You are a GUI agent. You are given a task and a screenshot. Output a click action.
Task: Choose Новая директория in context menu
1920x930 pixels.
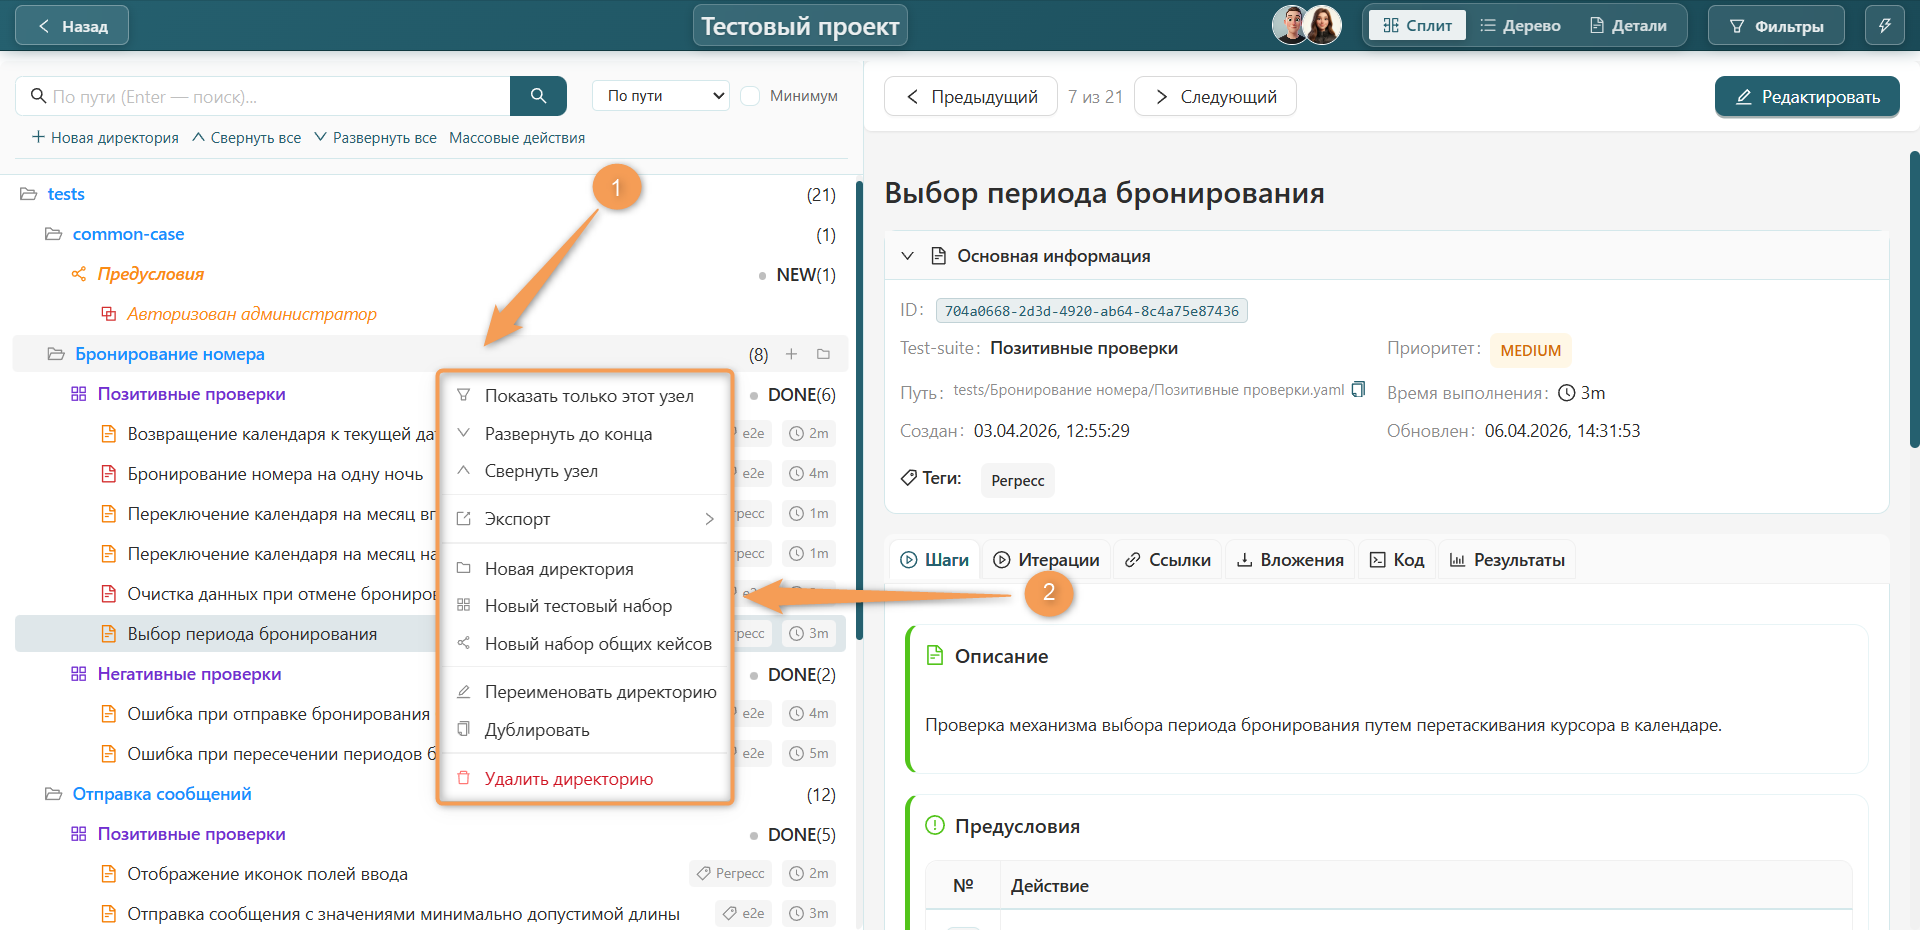pyautogui.click(x=586, y=569)
